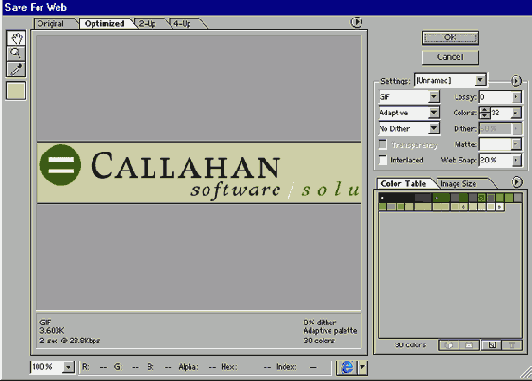Switch to the Image Size tab
The width and height of the screenshot is (532, 381).
(x=462, y=184)
